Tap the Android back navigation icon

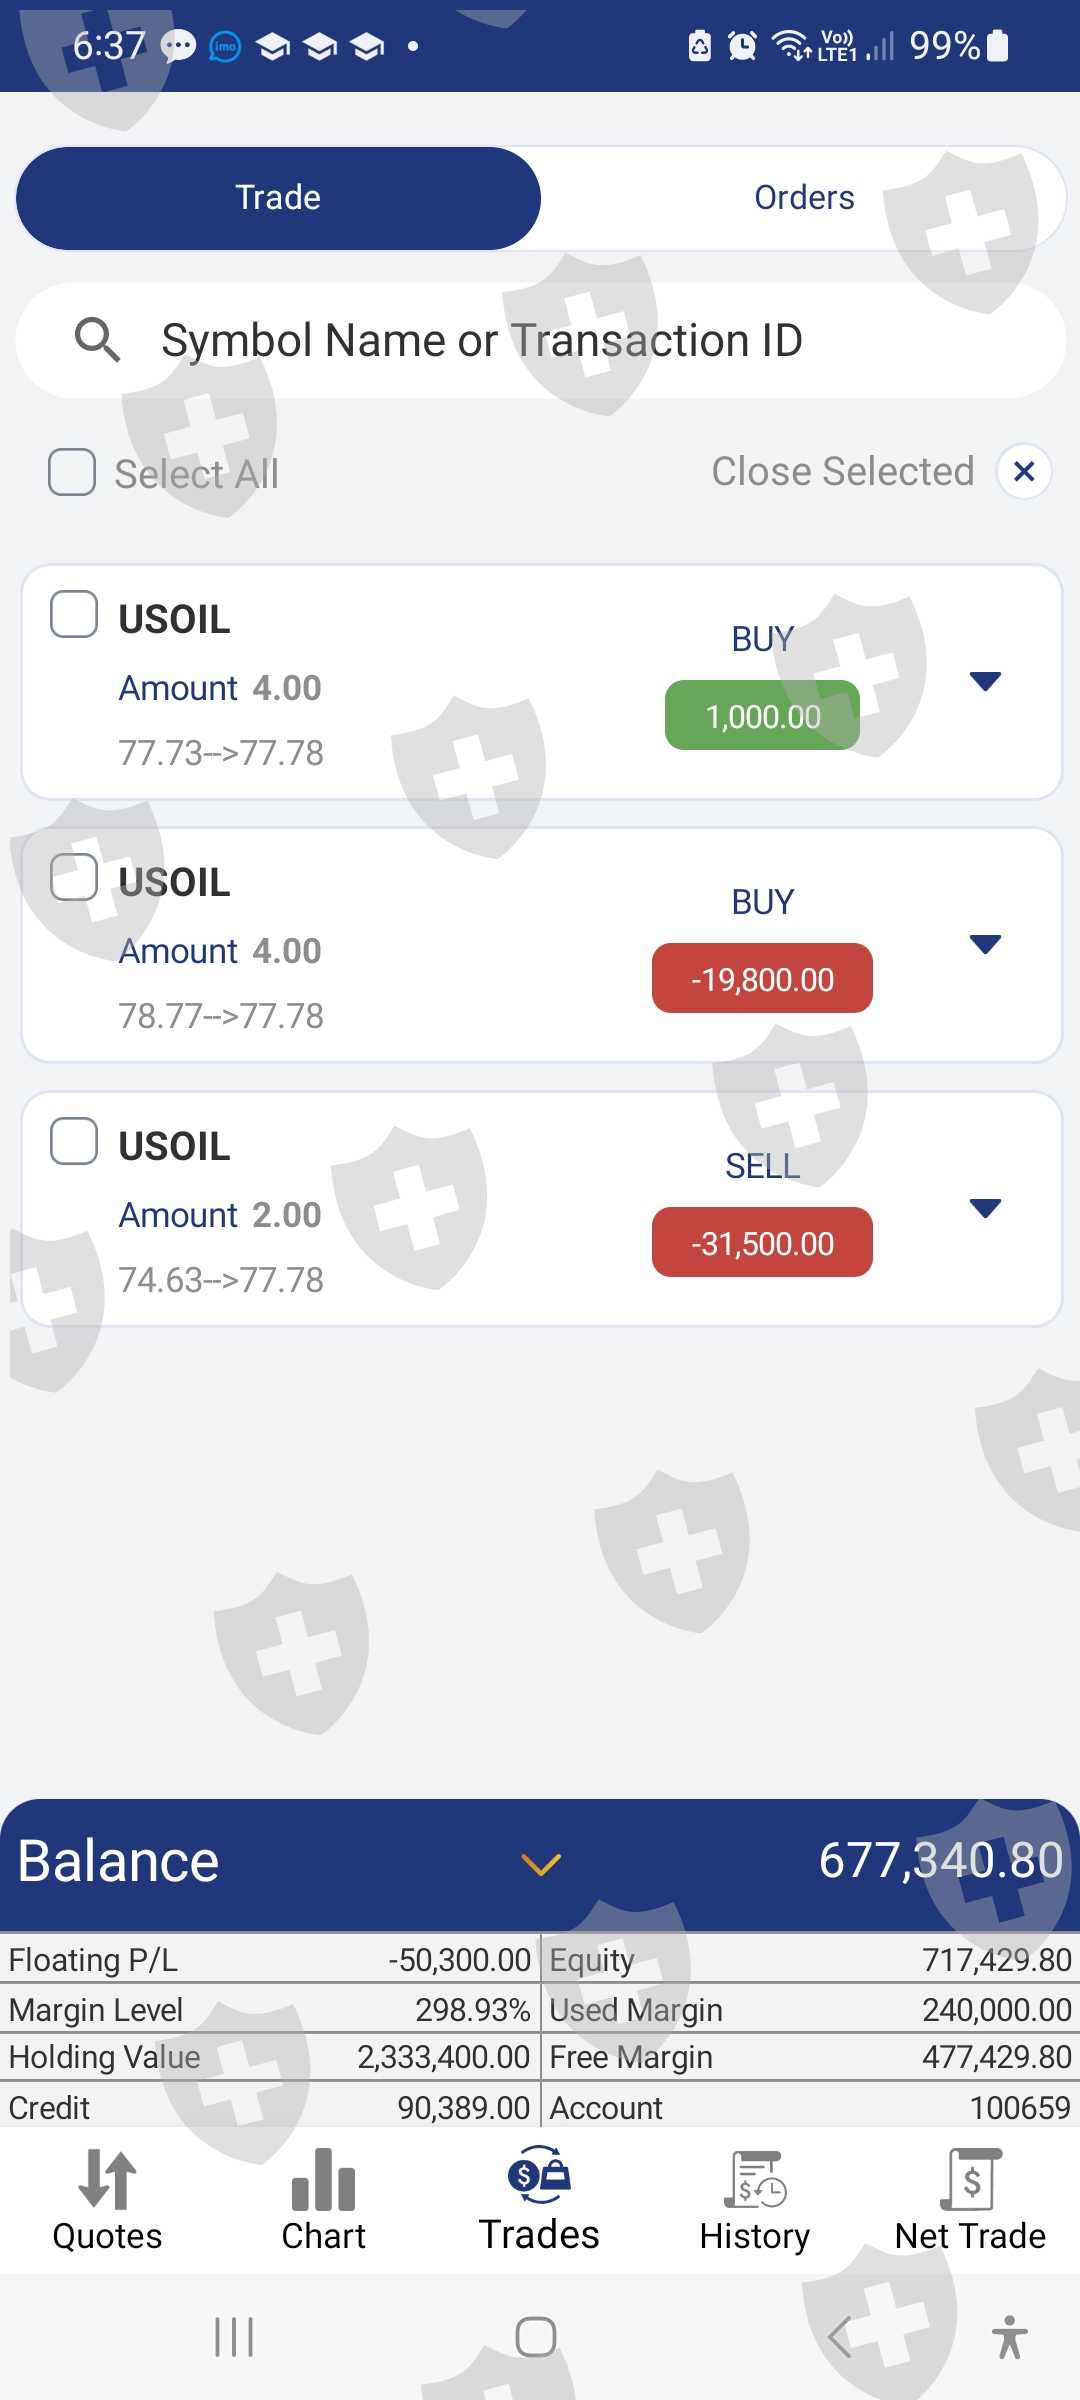840,2337
